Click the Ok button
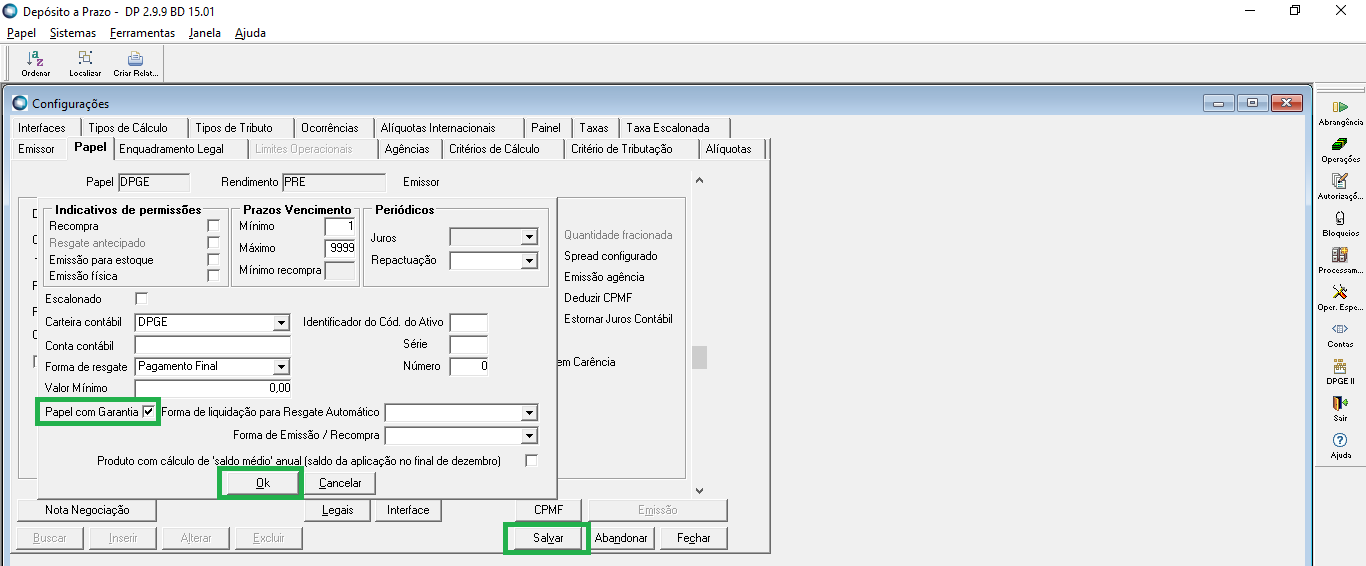This screenshot has height=566, width=1366. (x=262, y=483)
